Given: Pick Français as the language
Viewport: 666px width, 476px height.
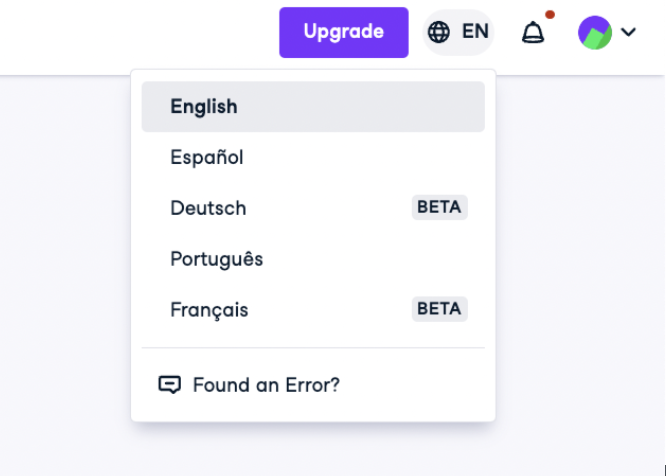Looking at the screenshot, I should click(x=313, y=310).
